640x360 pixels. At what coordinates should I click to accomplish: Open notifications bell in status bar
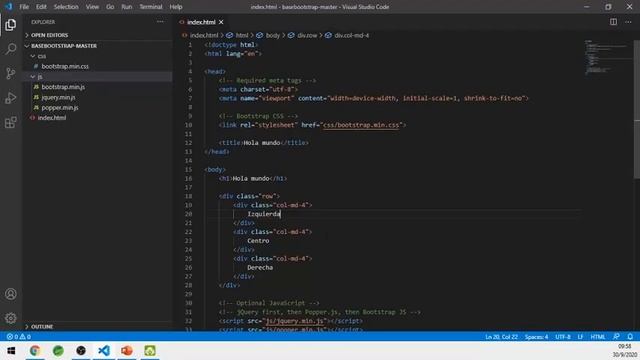tap(630, 337)
